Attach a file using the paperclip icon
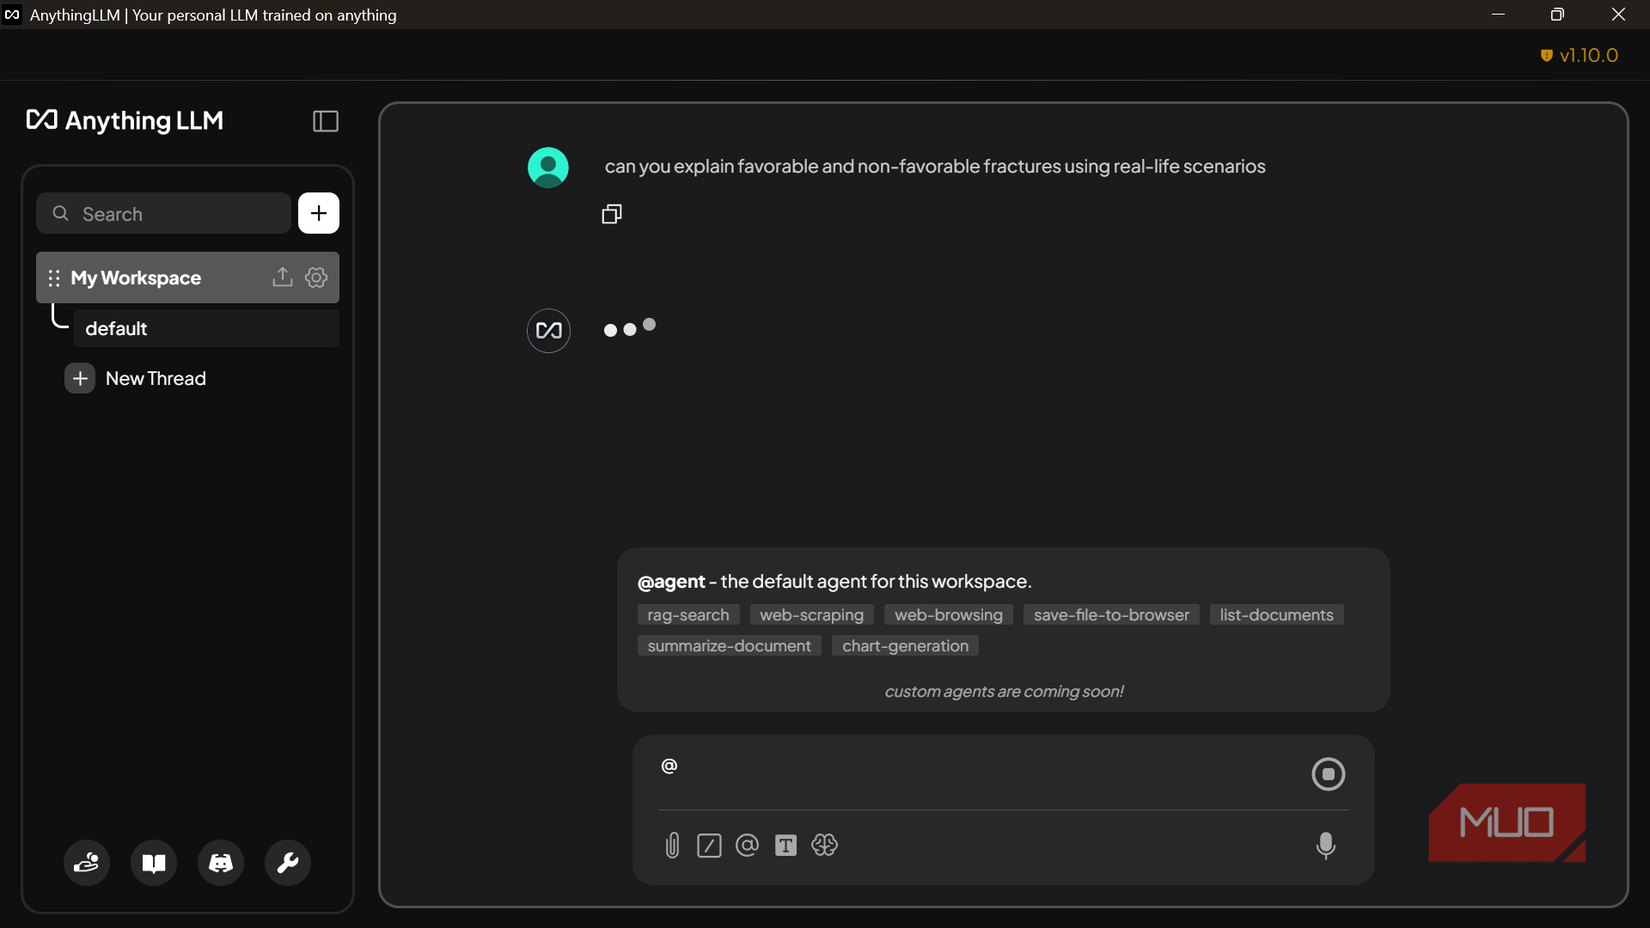1650x928 pixels. pyautogui.click(x=671, y=845)
